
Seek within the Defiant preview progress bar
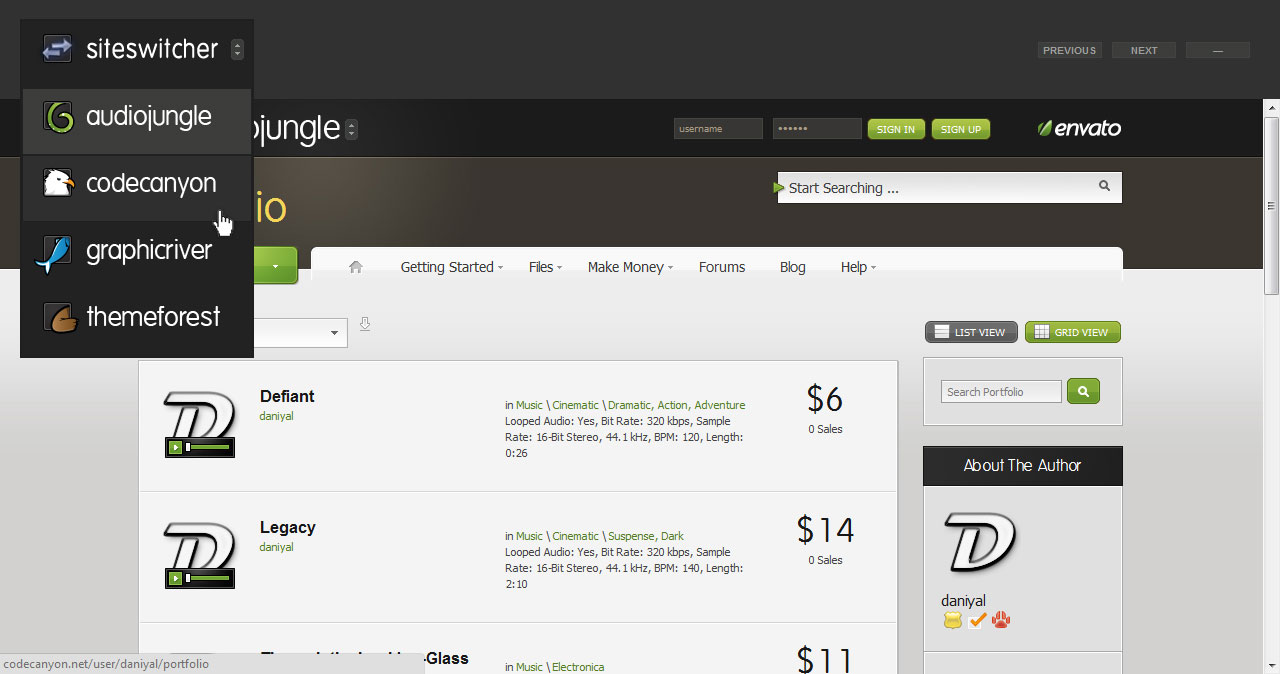coord(207,447)
